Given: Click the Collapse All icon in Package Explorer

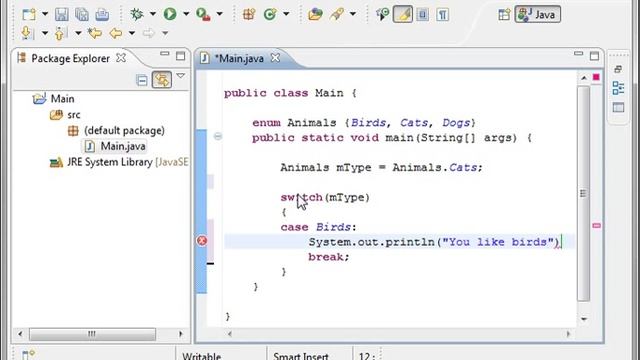Looking at the screenshot, I should pos(142,80).
